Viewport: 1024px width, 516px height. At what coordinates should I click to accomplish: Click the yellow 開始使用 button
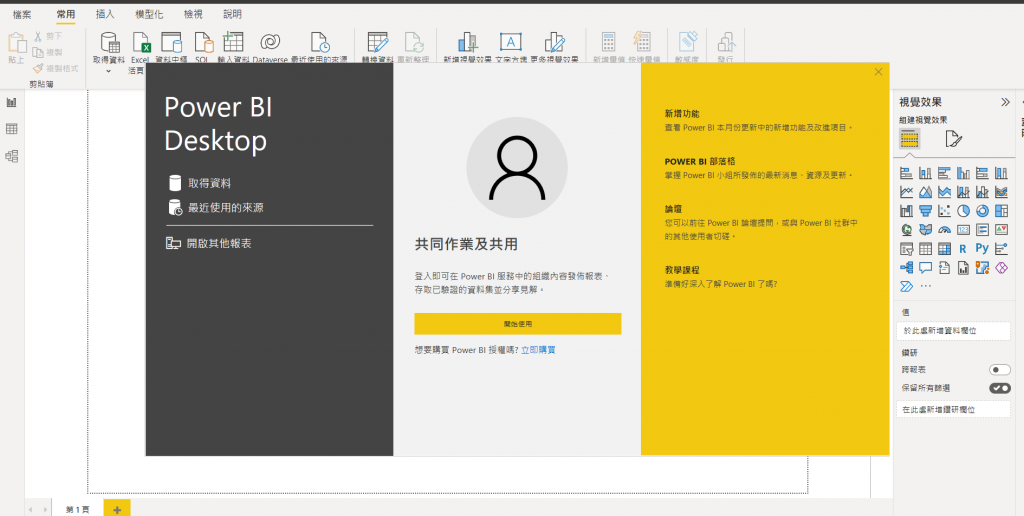tap(517, 323)
